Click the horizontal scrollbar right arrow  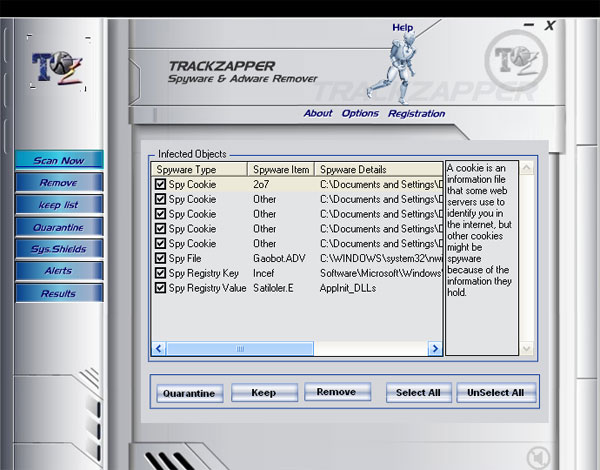435,349
